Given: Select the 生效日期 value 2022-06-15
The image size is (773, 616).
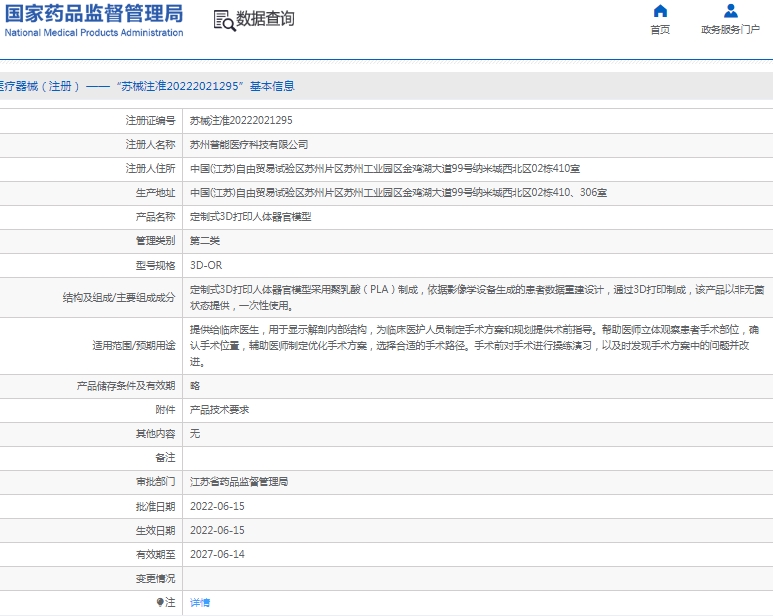Looking at the screenshot, I should [x=217, y=531].
